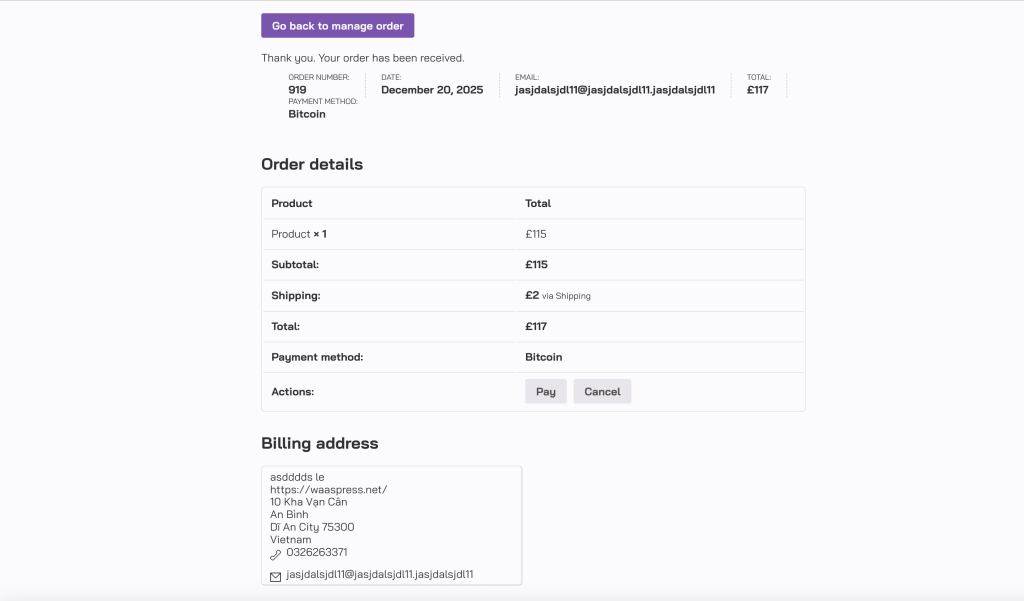Click the £2 via Shipping value
Viewport: 1024px width, 601px height.
point(559,296)
